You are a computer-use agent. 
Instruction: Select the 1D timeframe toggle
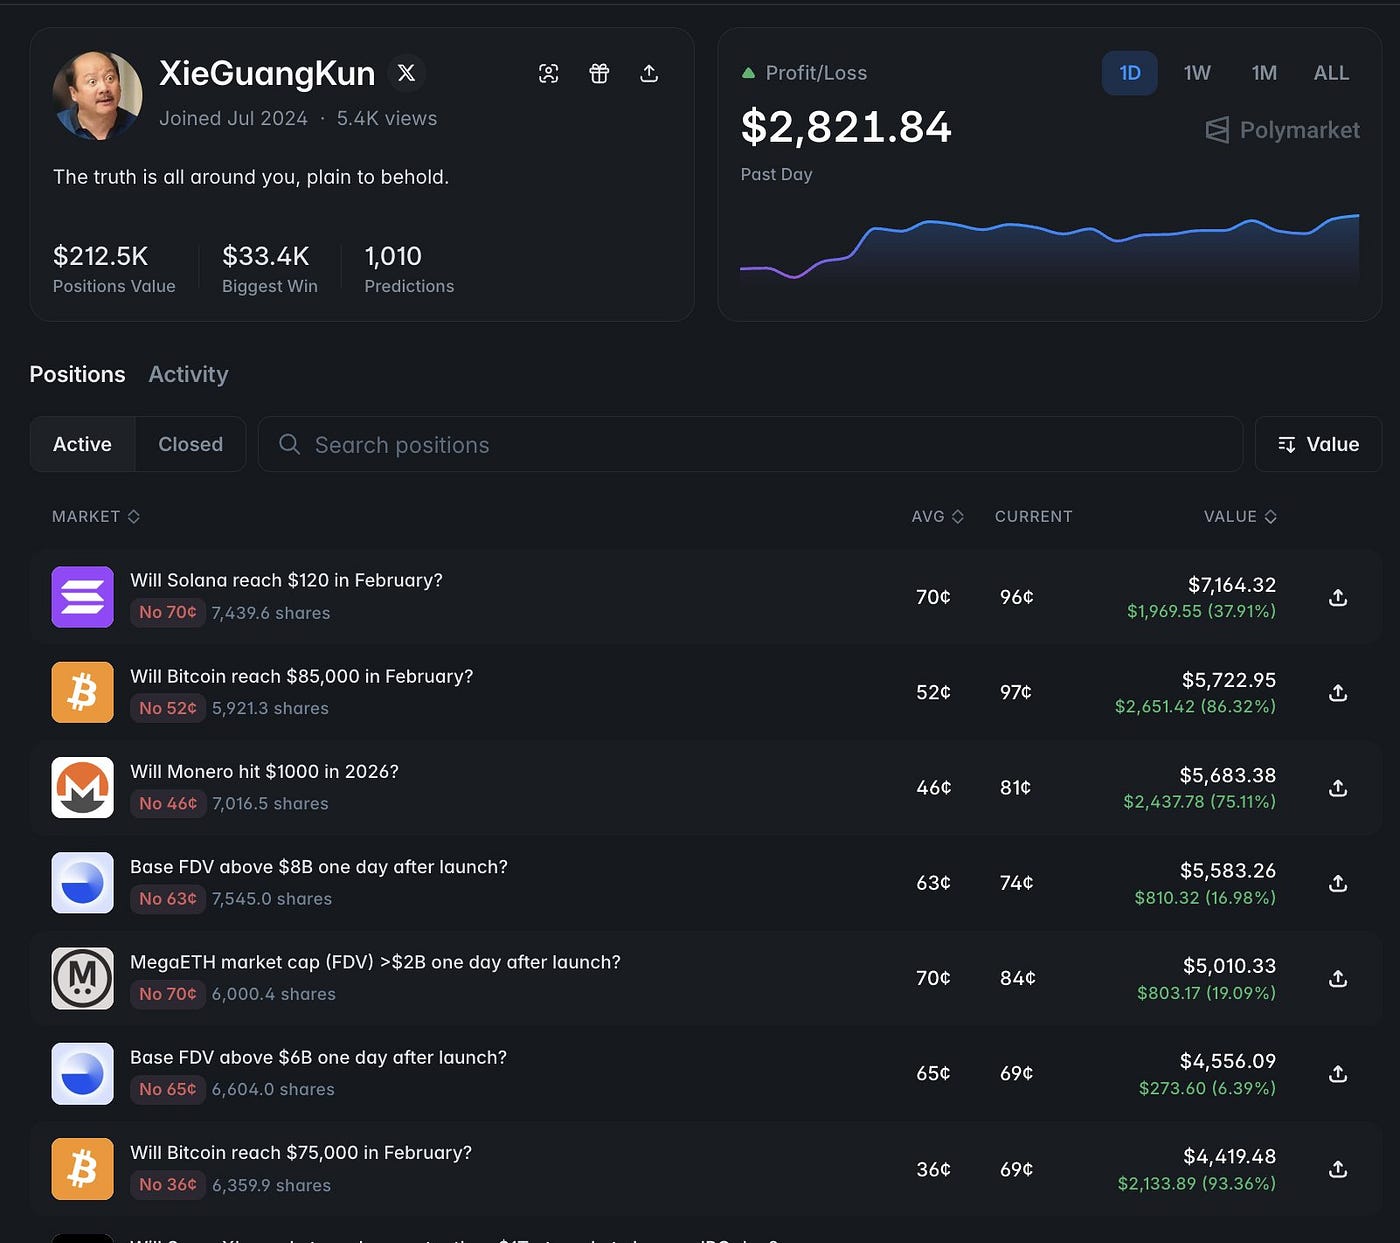pos(1129,73)
